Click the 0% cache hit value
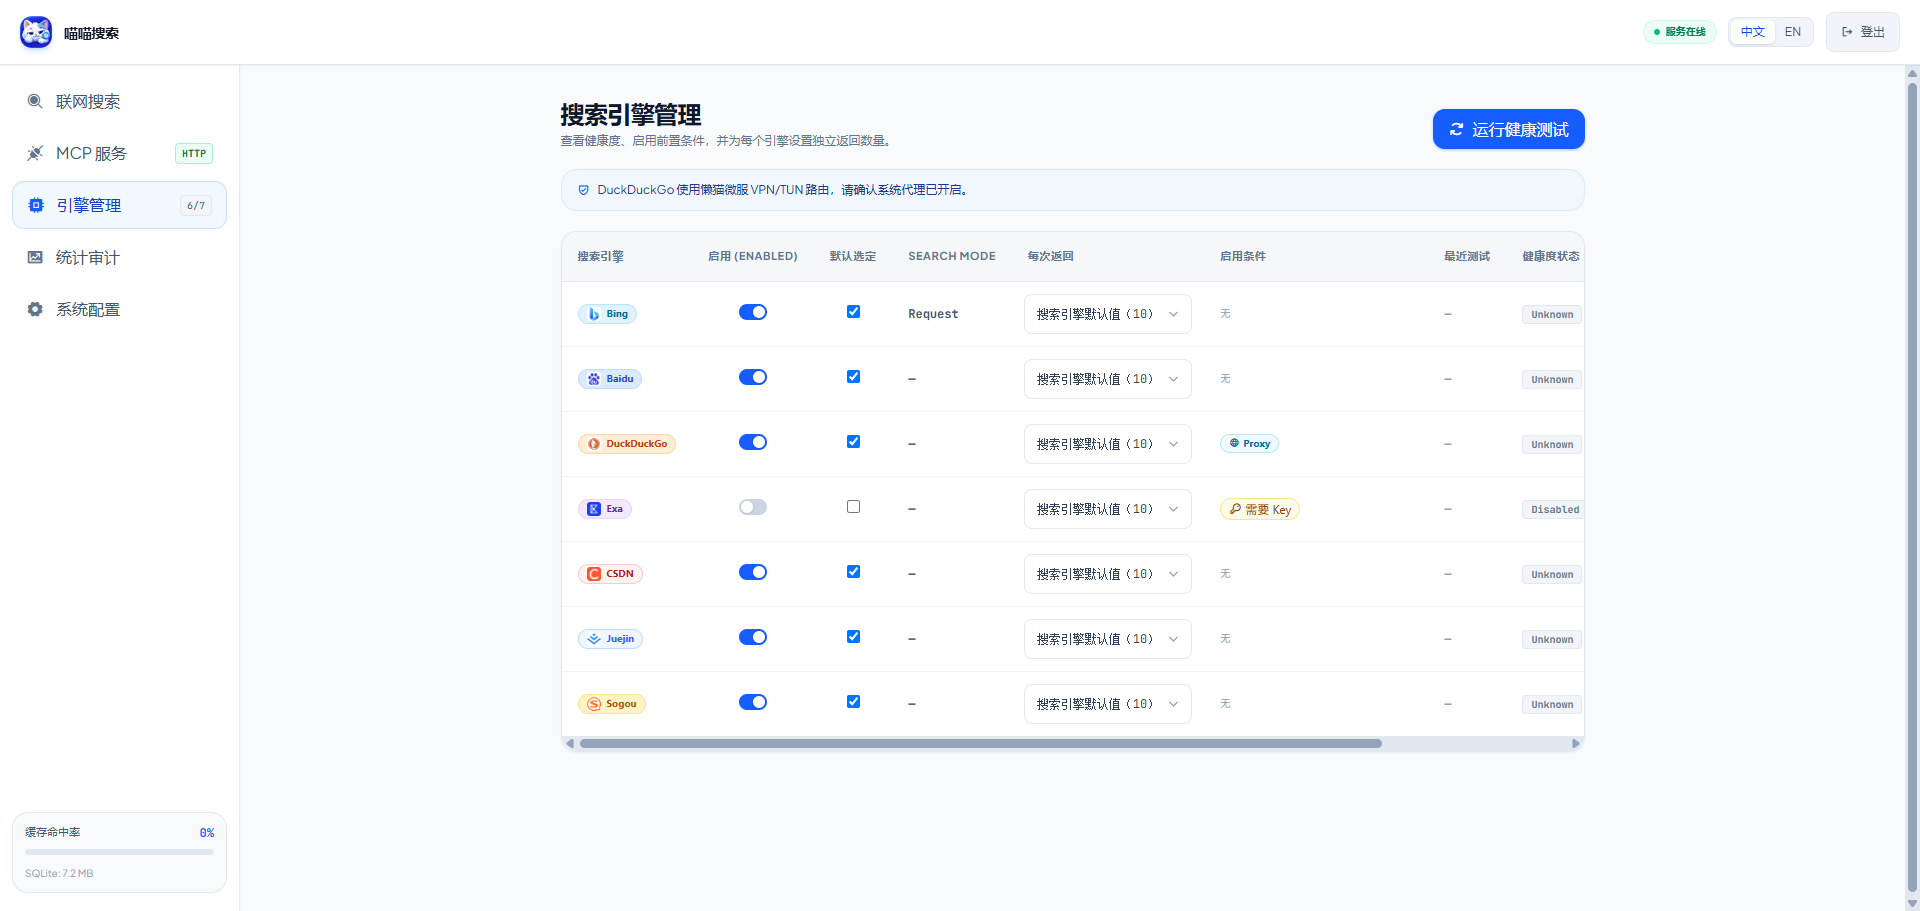Viewport: 1920px width, 911px height. (207, 832)
